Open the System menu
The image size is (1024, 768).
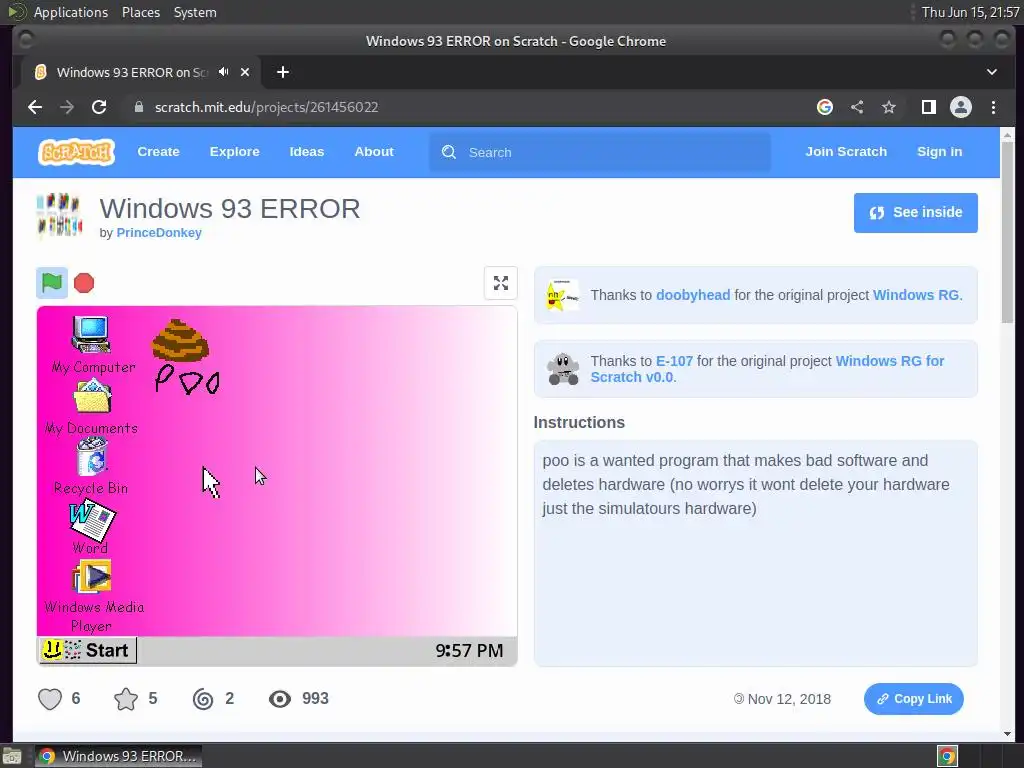(195, 12)
